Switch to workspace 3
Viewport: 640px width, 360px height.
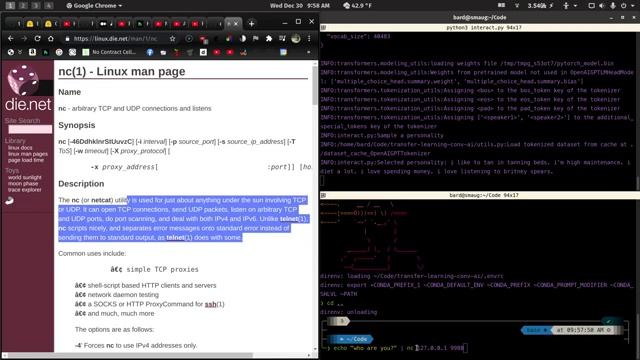(x=36, y=5)
